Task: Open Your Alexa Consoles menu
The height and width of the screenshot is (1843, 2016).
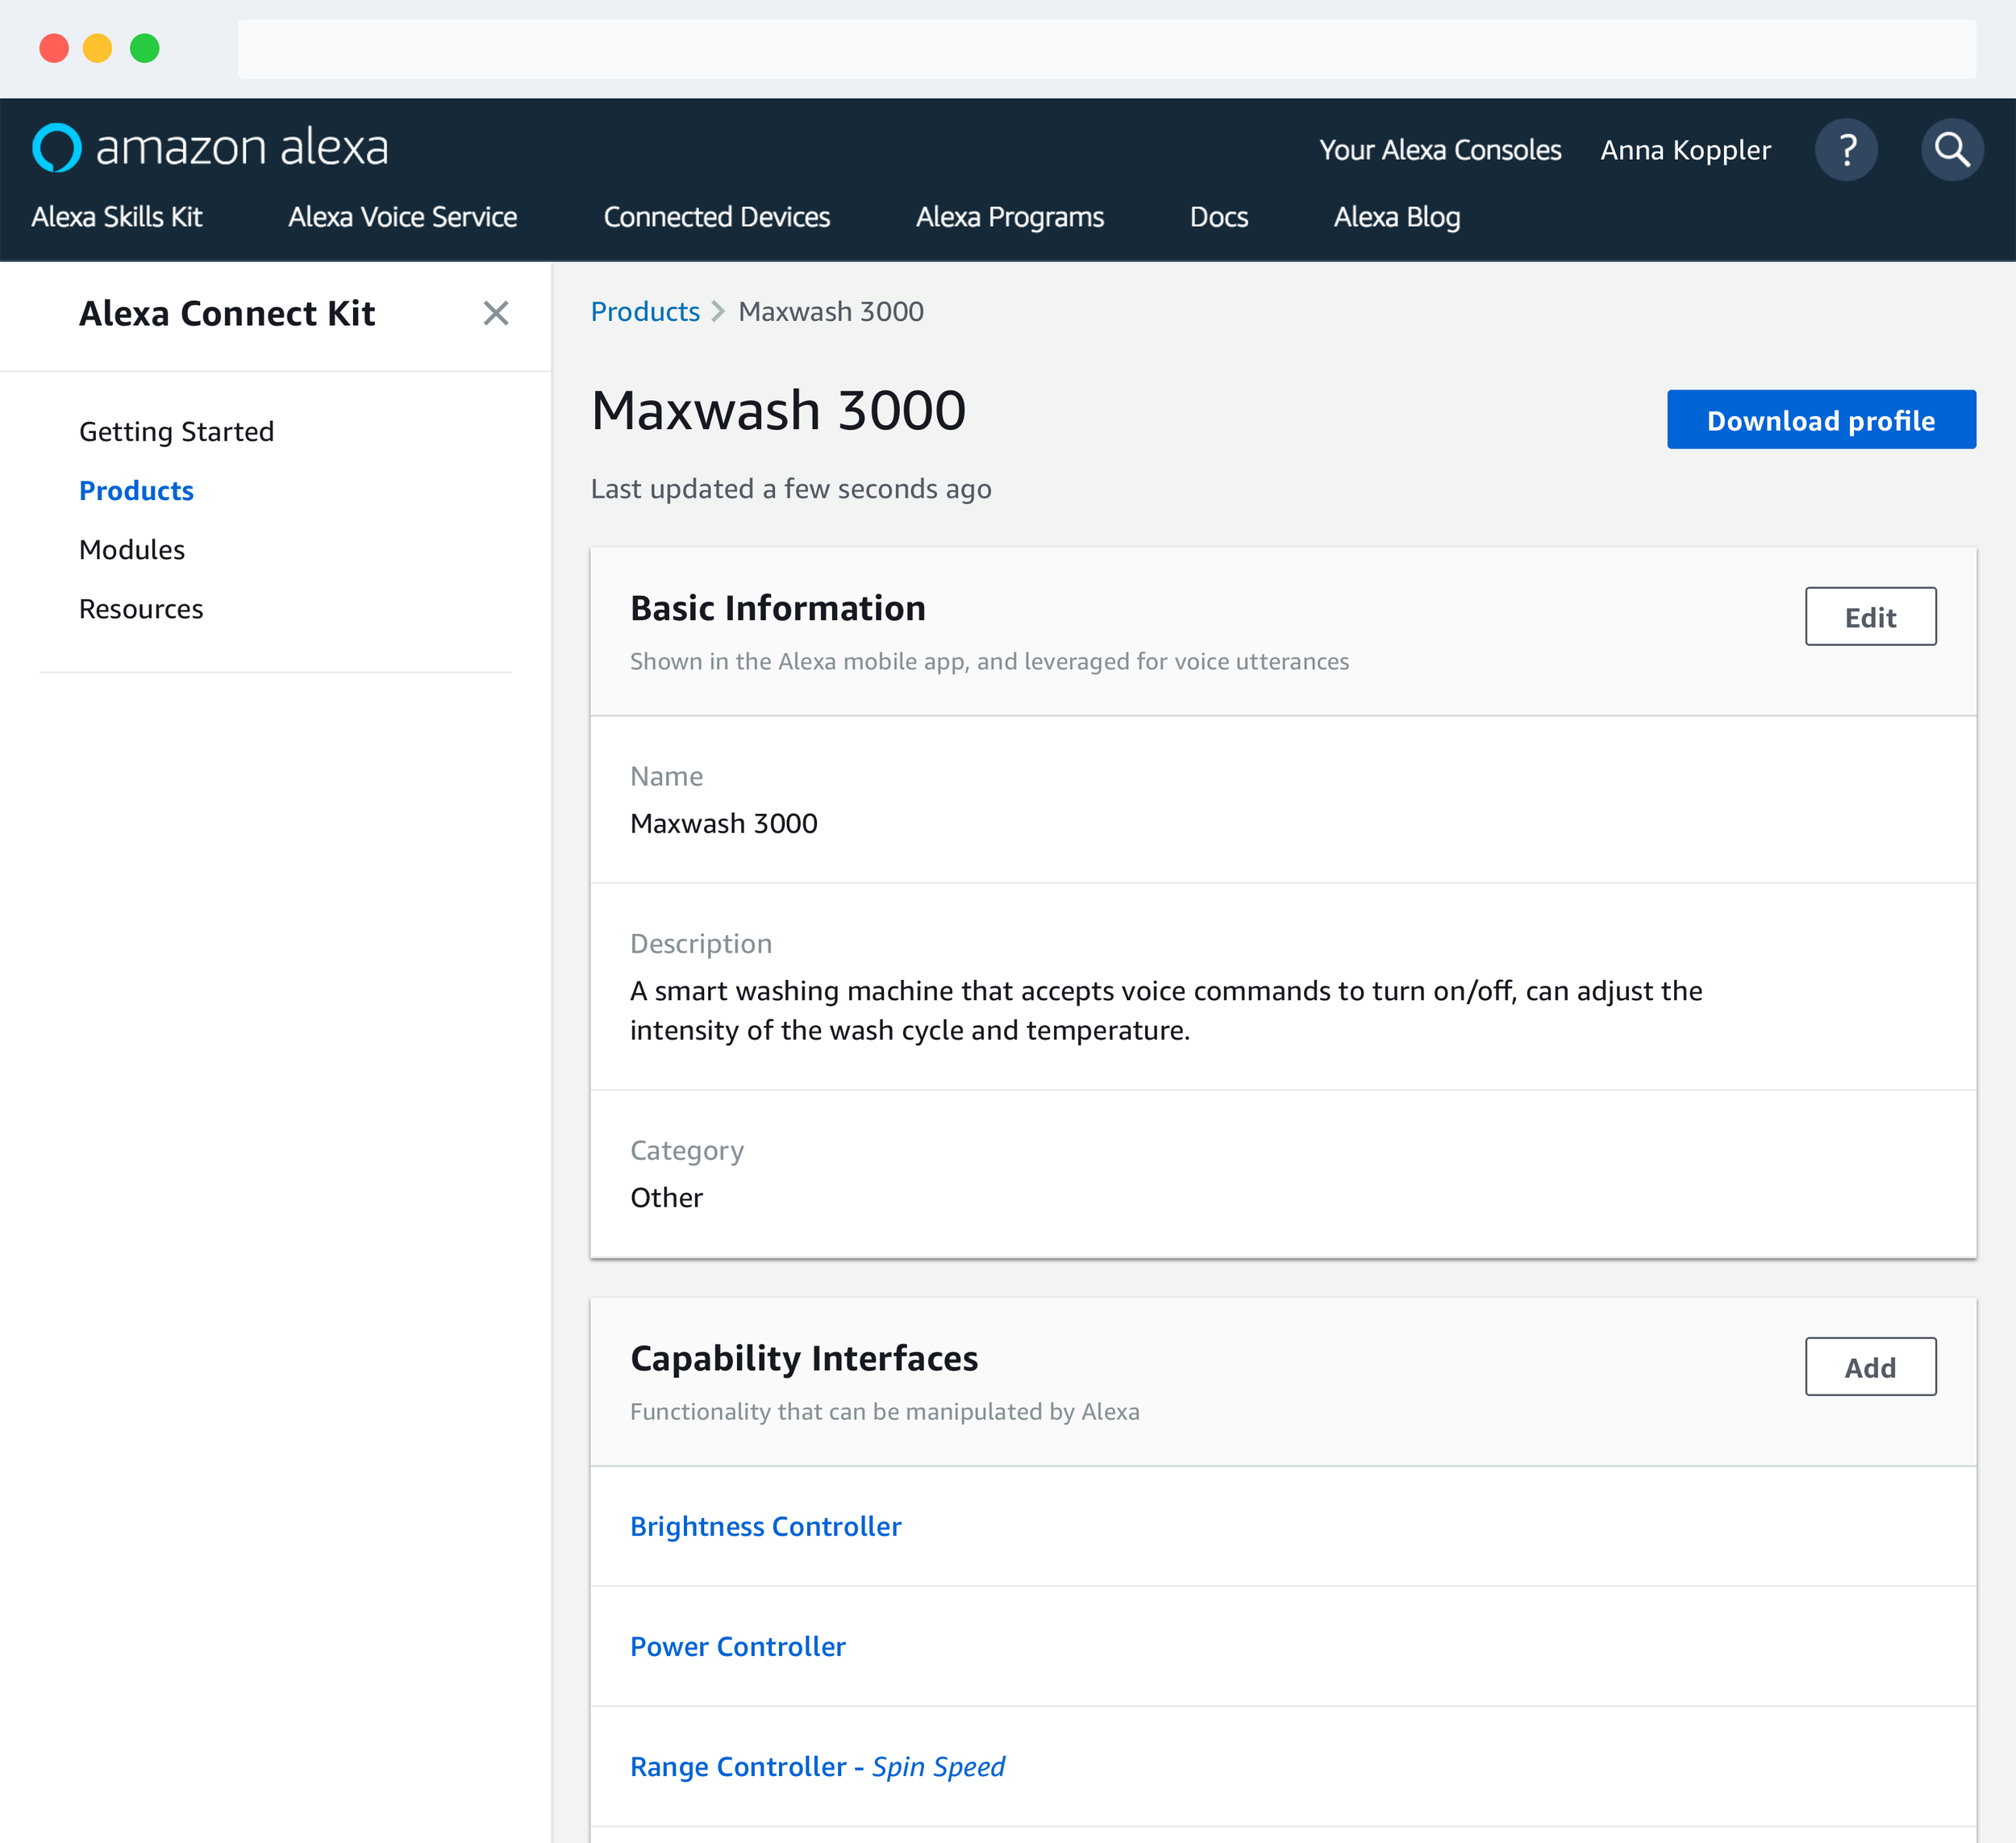Action: [x=1439, y=150]
